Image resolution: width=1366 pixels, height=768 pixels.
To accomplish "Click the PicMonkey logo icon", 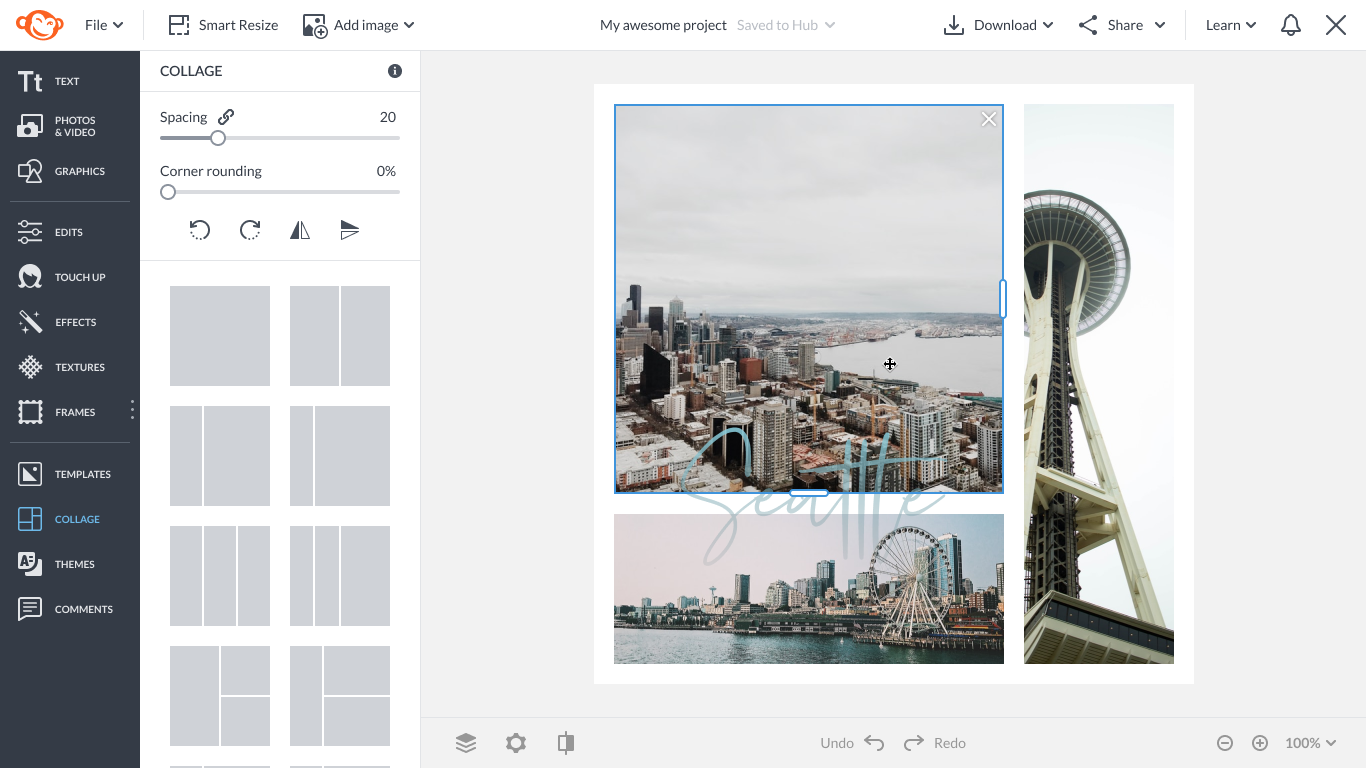I will (x=40, y=25).
